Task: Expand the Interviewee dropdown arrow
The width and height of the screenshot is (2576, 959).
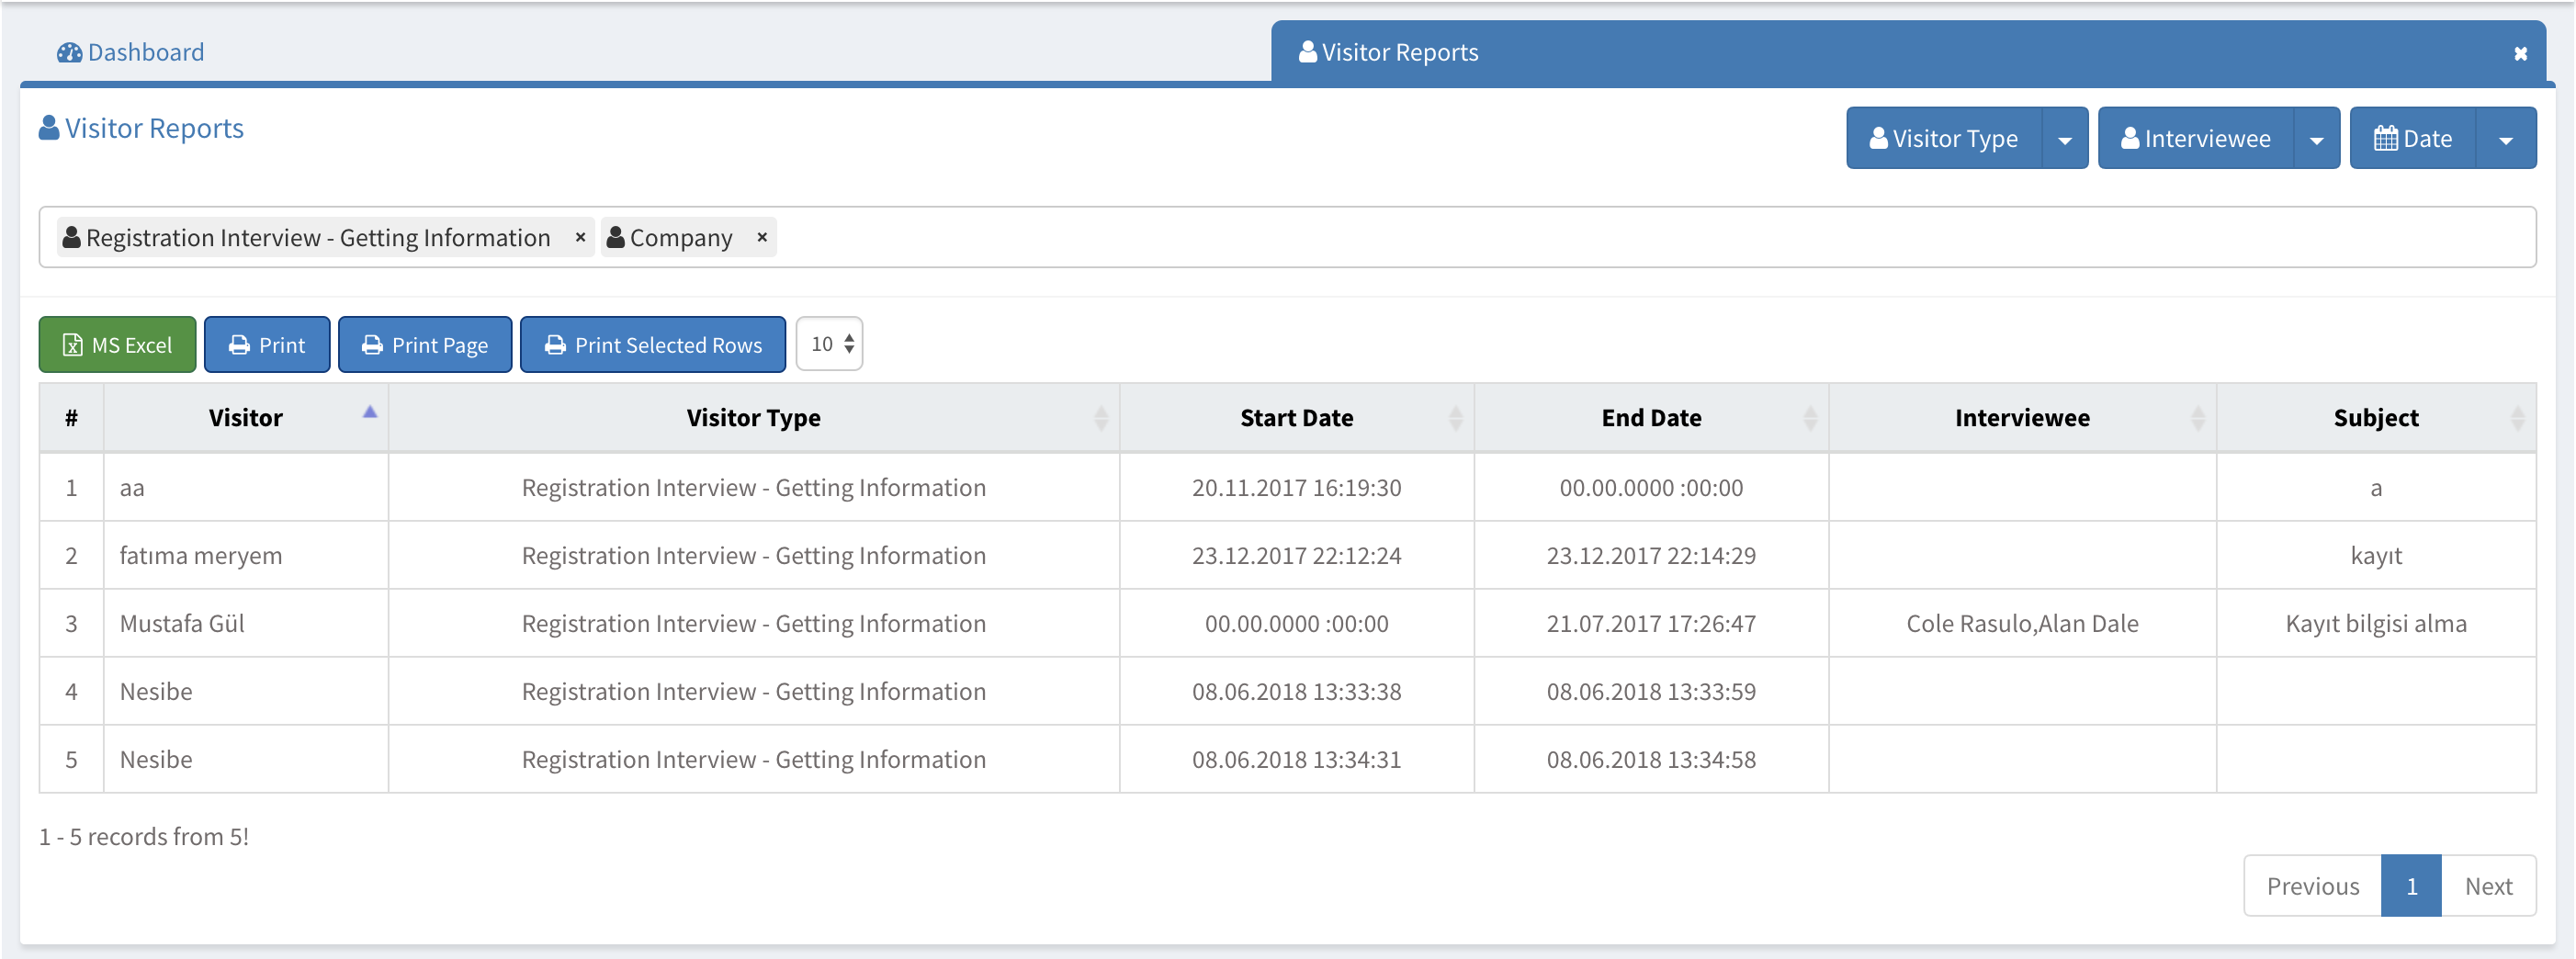Action: pyautogui.click(x=2317, y=139)
